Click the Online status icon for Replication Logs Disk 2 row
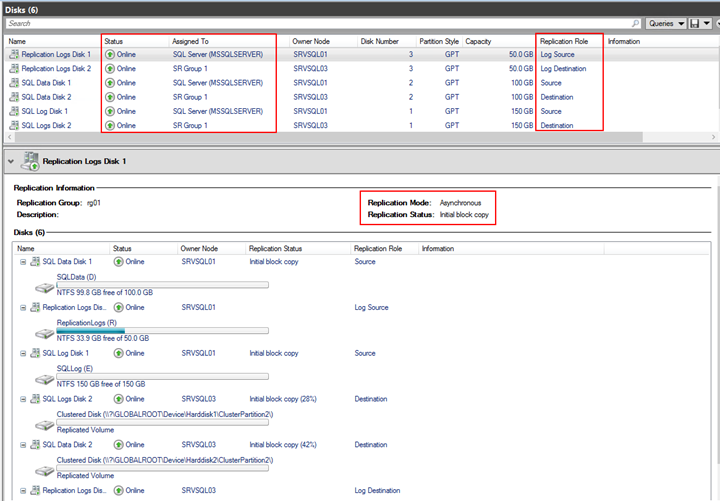 pyautogui.click(x=110, y=68)
